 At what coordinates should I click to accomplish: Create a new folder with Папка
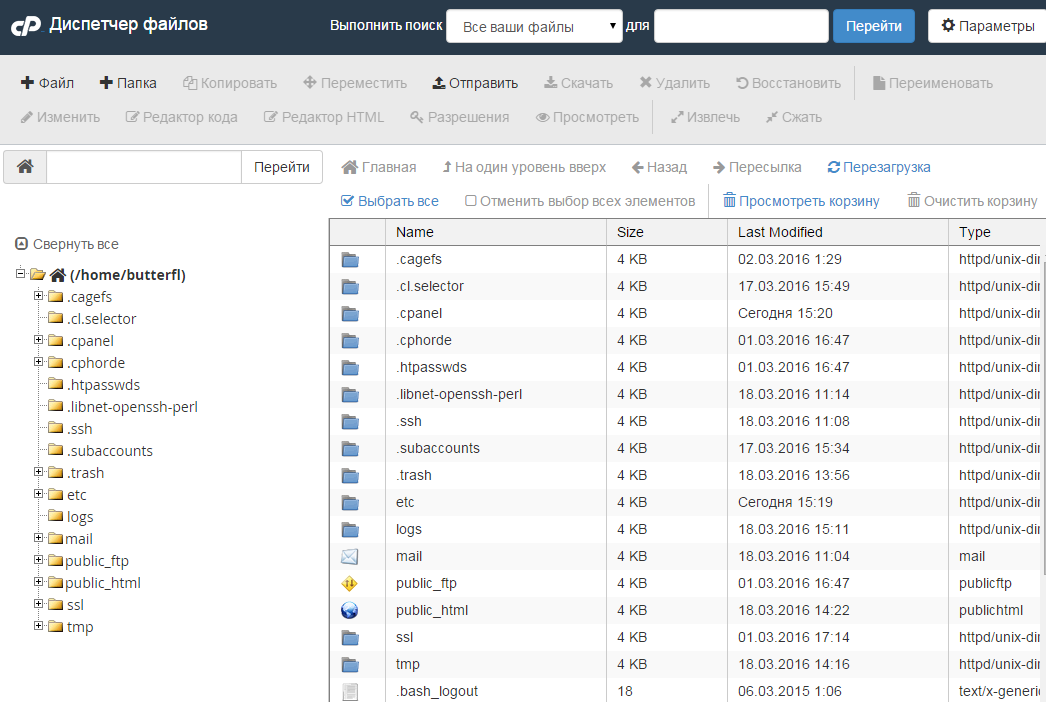coord(128,83)
